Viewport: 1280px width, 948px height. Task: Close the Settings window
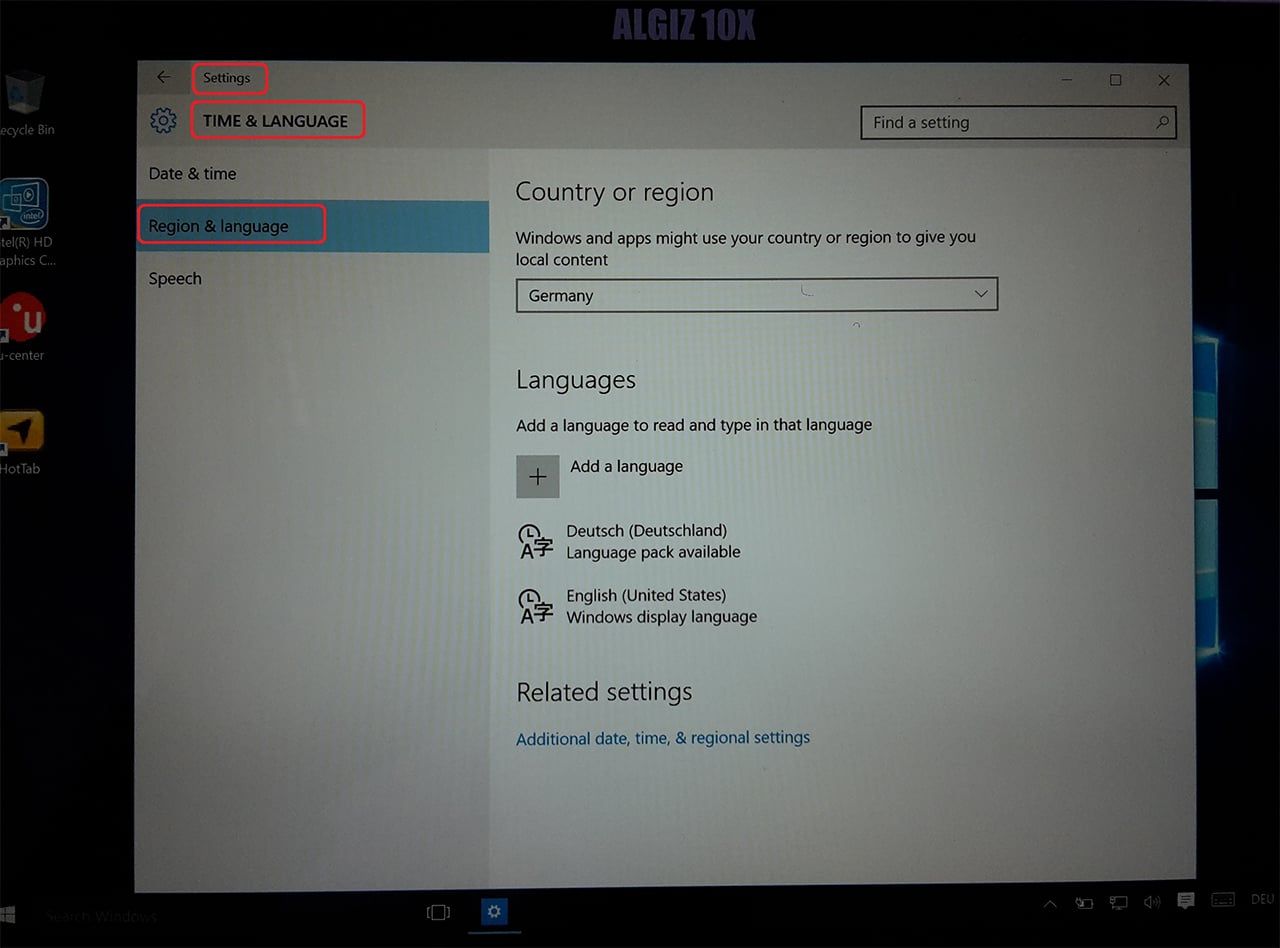click(x=1164, y=80)
